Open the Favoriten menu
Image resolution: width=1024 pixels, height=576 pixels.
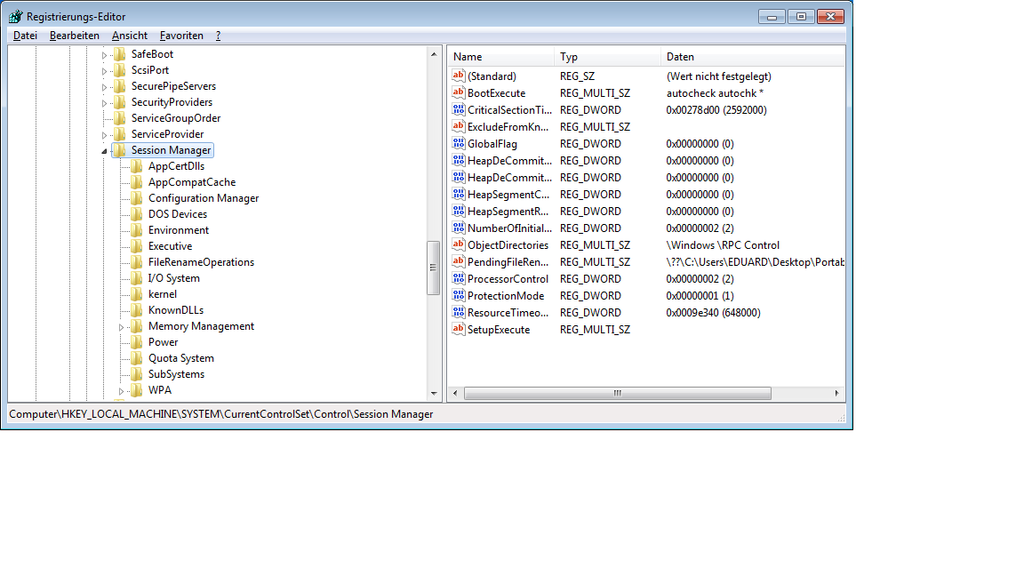pyautogui.click(x=181, y=36)
